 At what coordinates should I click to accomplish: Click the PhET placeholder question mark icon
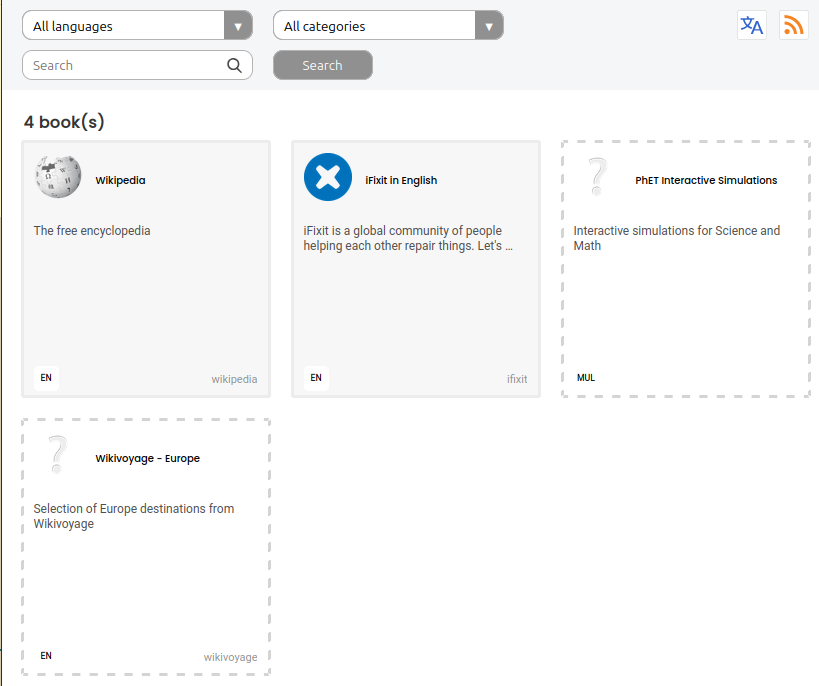(x=598, y=177)
